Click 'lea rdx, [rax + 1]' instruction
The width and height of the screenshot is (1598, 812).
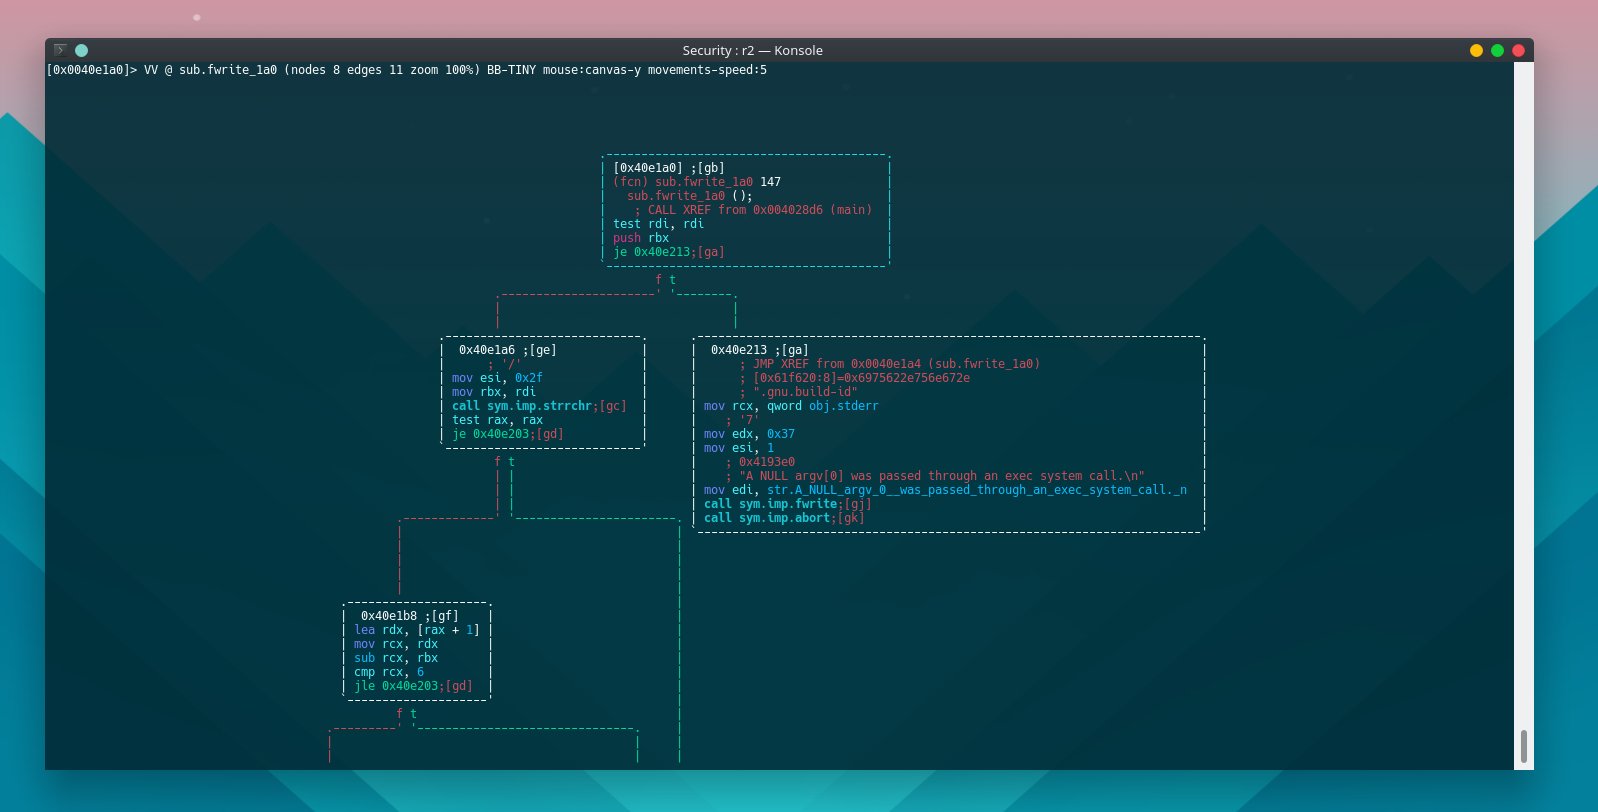coord(417,630)
